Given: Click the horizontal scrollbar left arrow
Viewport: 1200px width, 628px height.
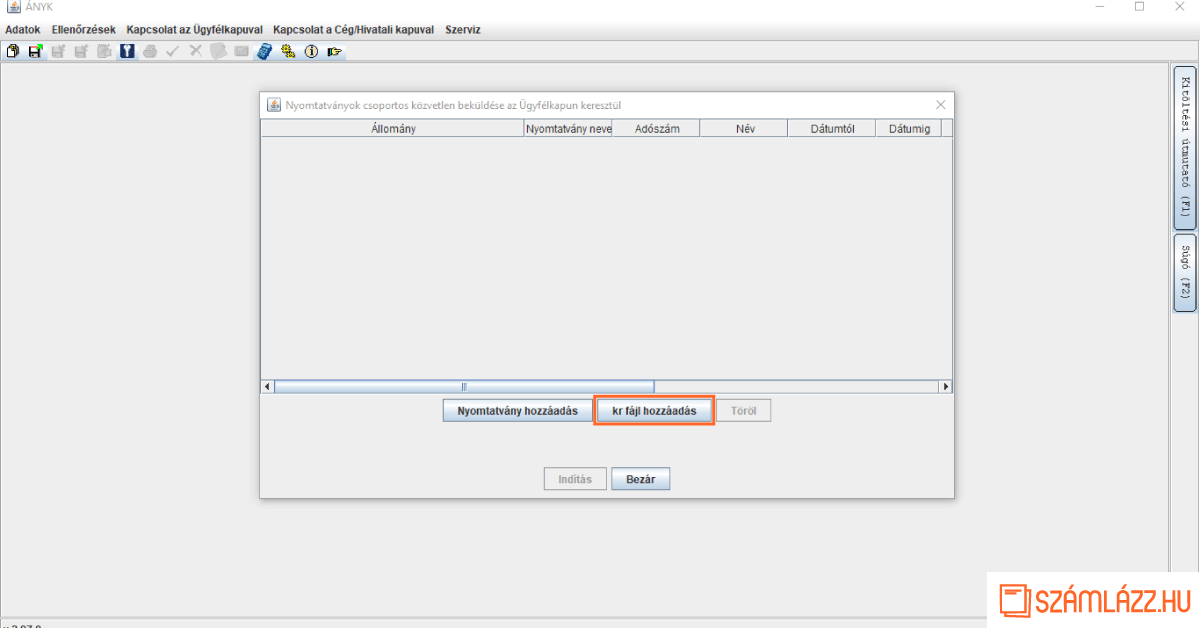Looking at the screenshot, I should (x=268, y=387).
